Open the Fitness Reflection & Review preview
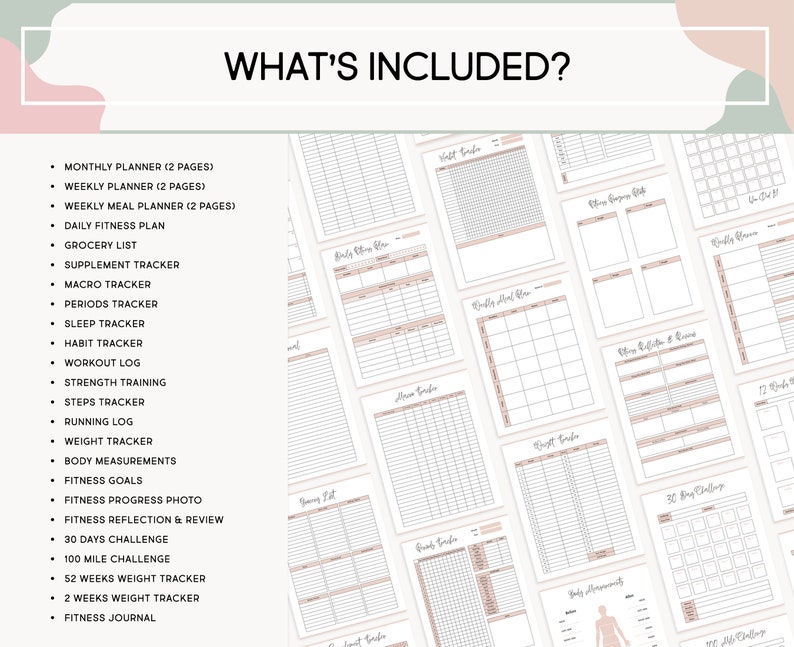 coord(672,403)
